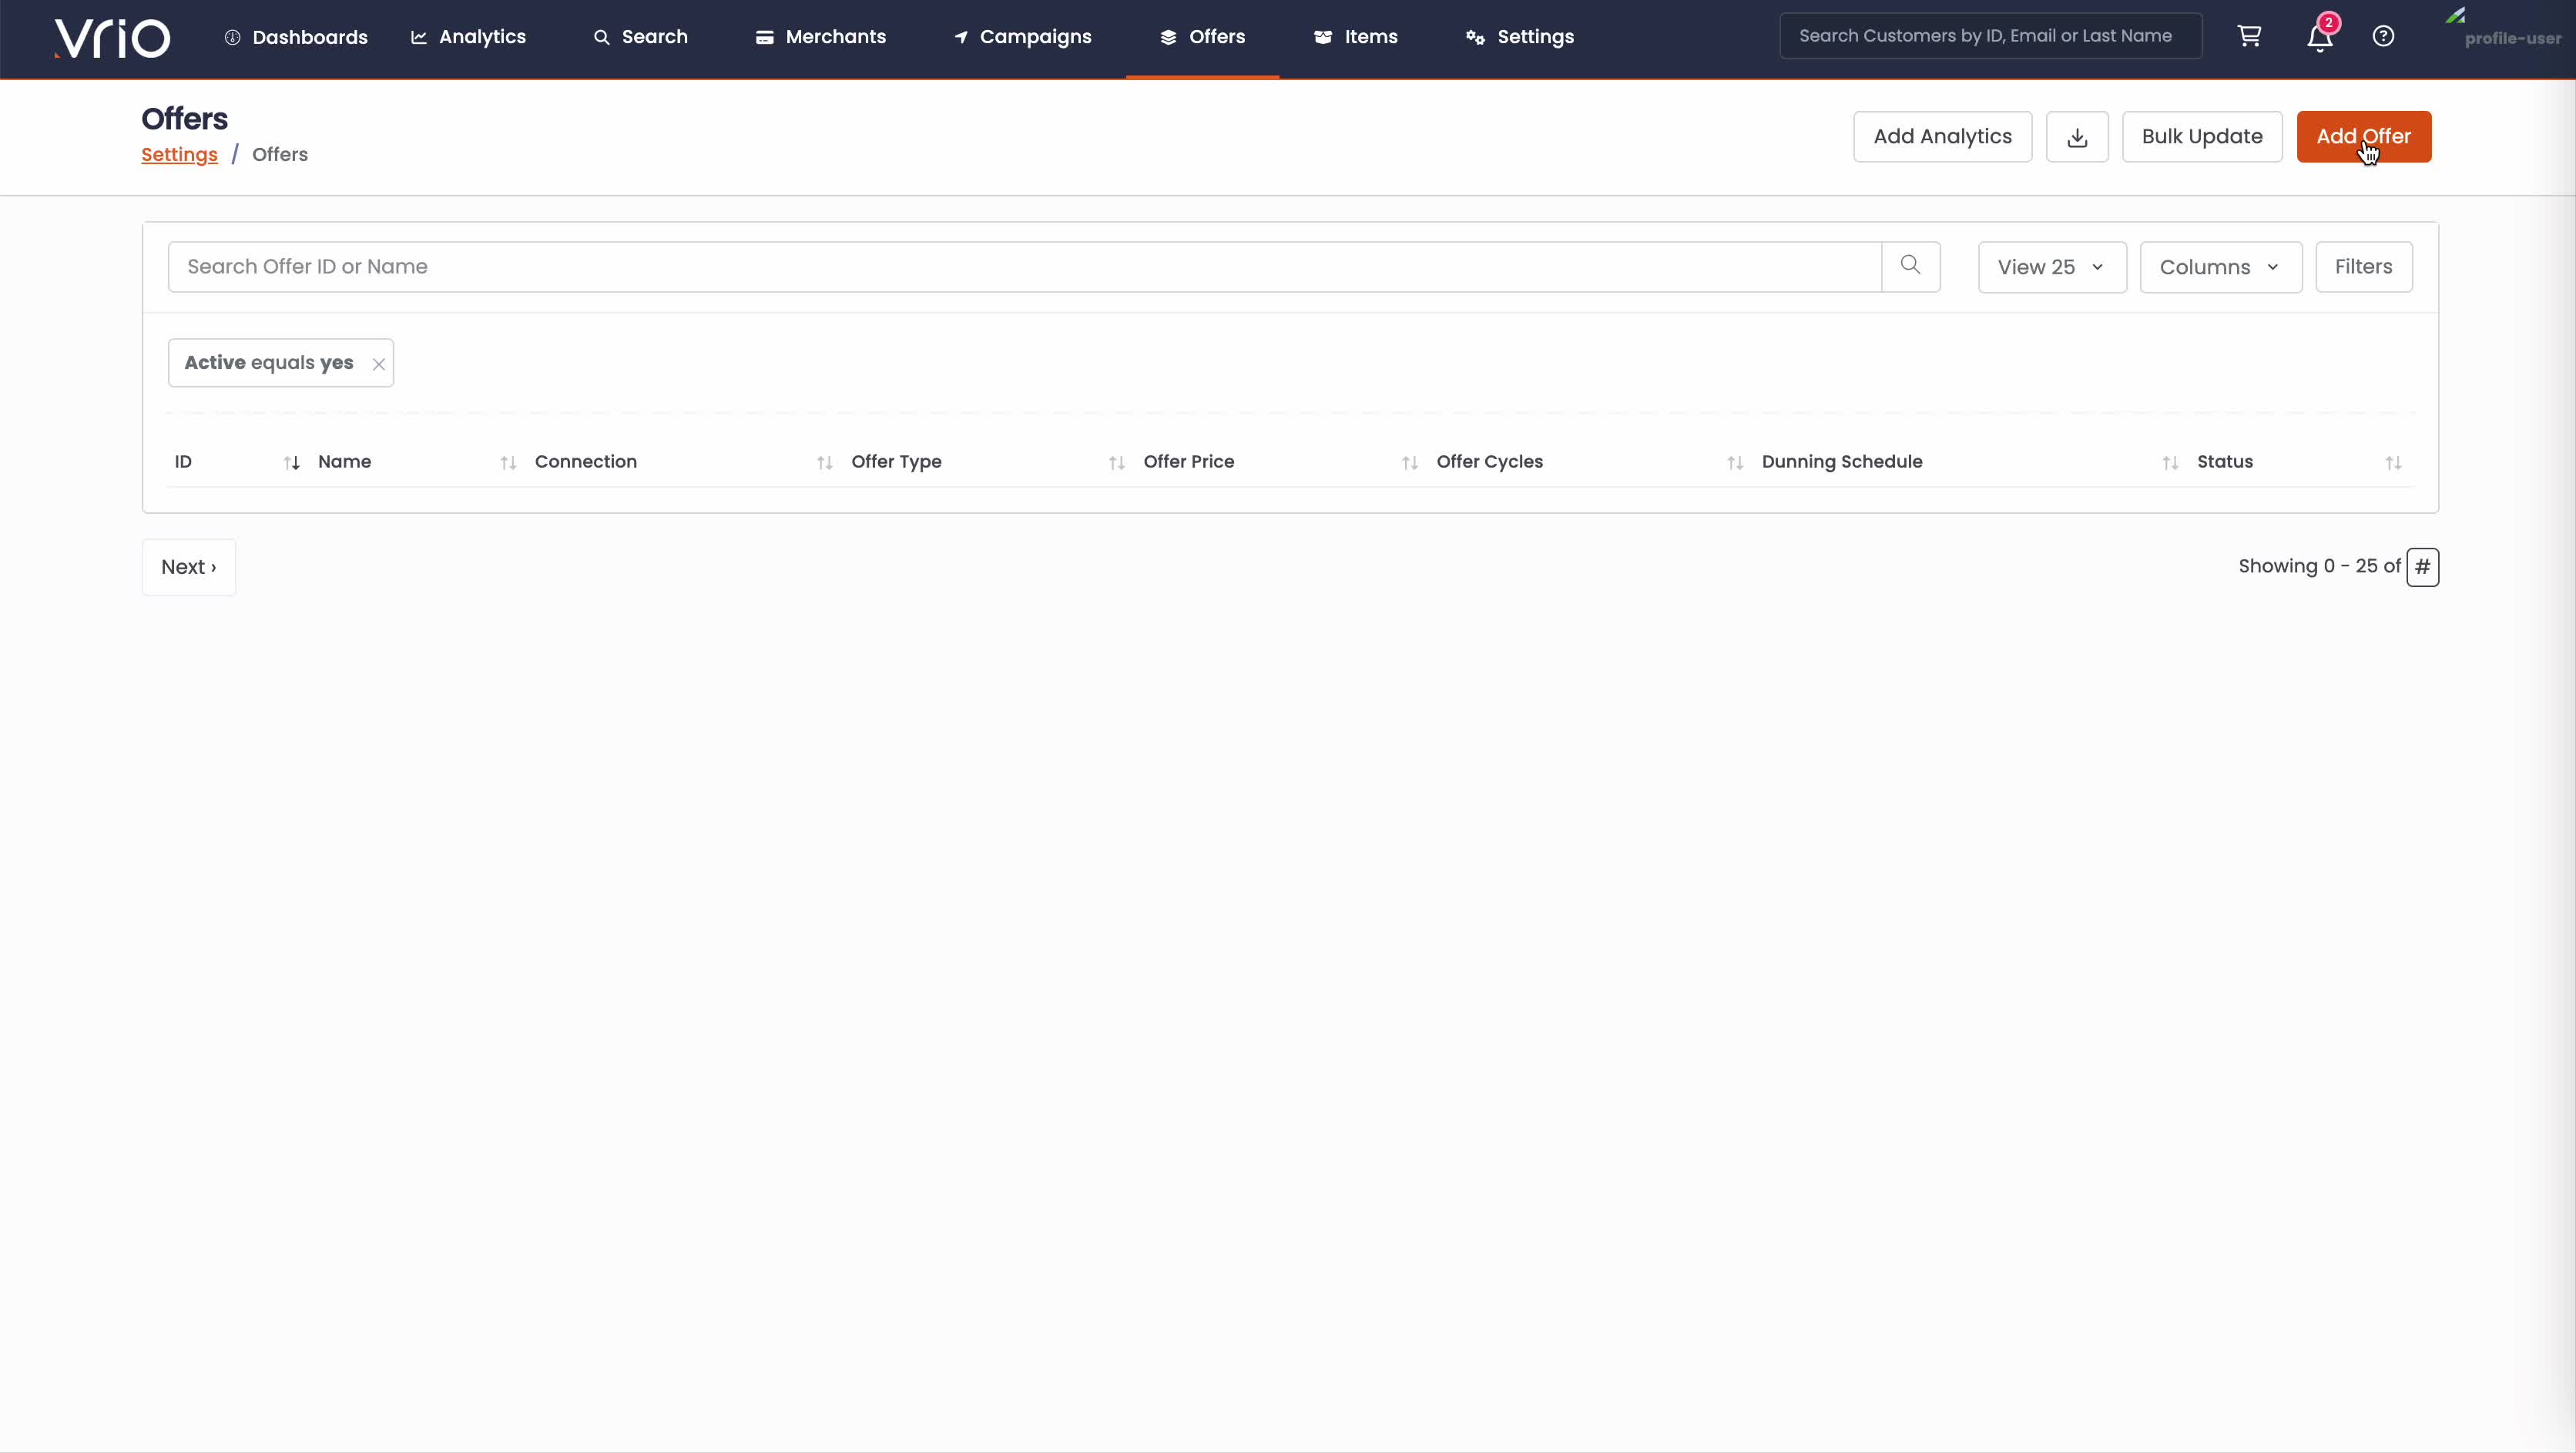Open the Campaigns menu
2576x1453 pixels.
click(1023, 37)
